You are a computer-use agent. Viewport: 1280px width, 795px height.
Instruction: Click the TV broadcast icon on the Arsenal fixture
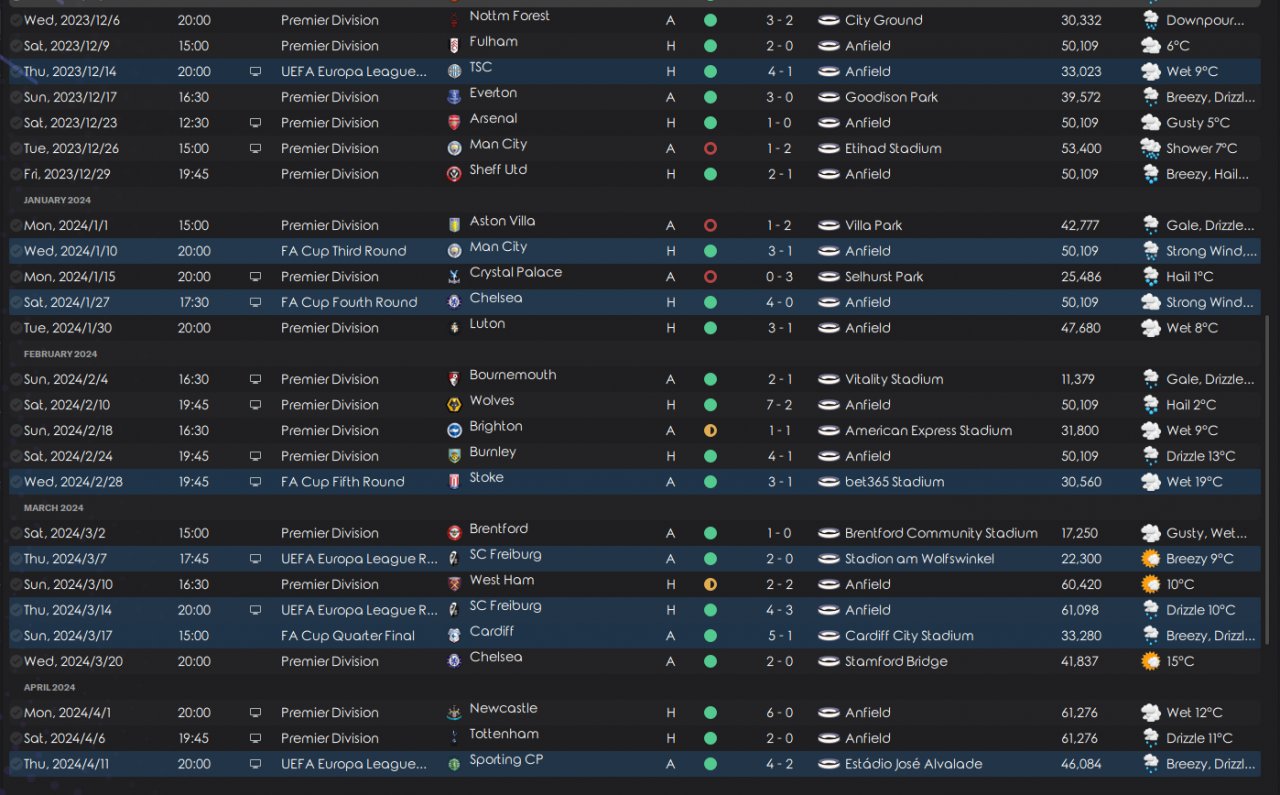tap(255, 123)
